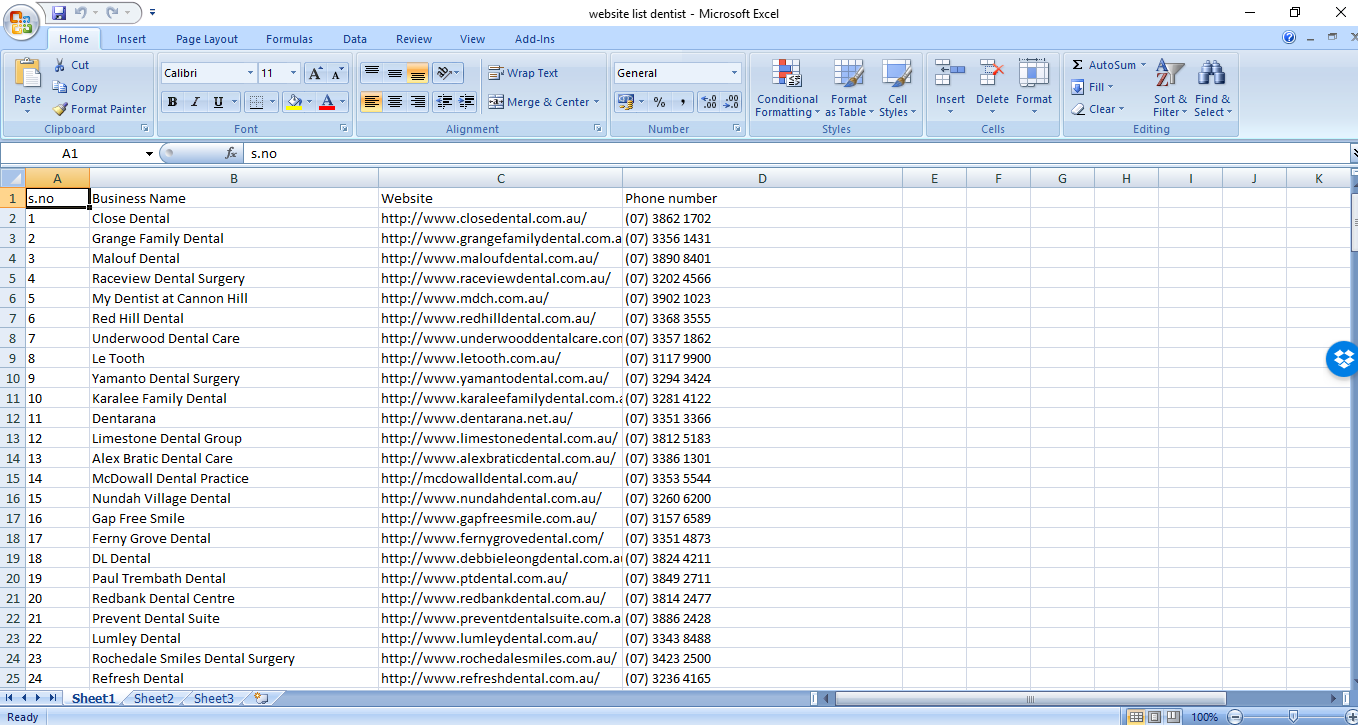The image size is (1358, 725).
Task: Click the Find & Select binoculars icon
Action: click(x=1212, y=74)
